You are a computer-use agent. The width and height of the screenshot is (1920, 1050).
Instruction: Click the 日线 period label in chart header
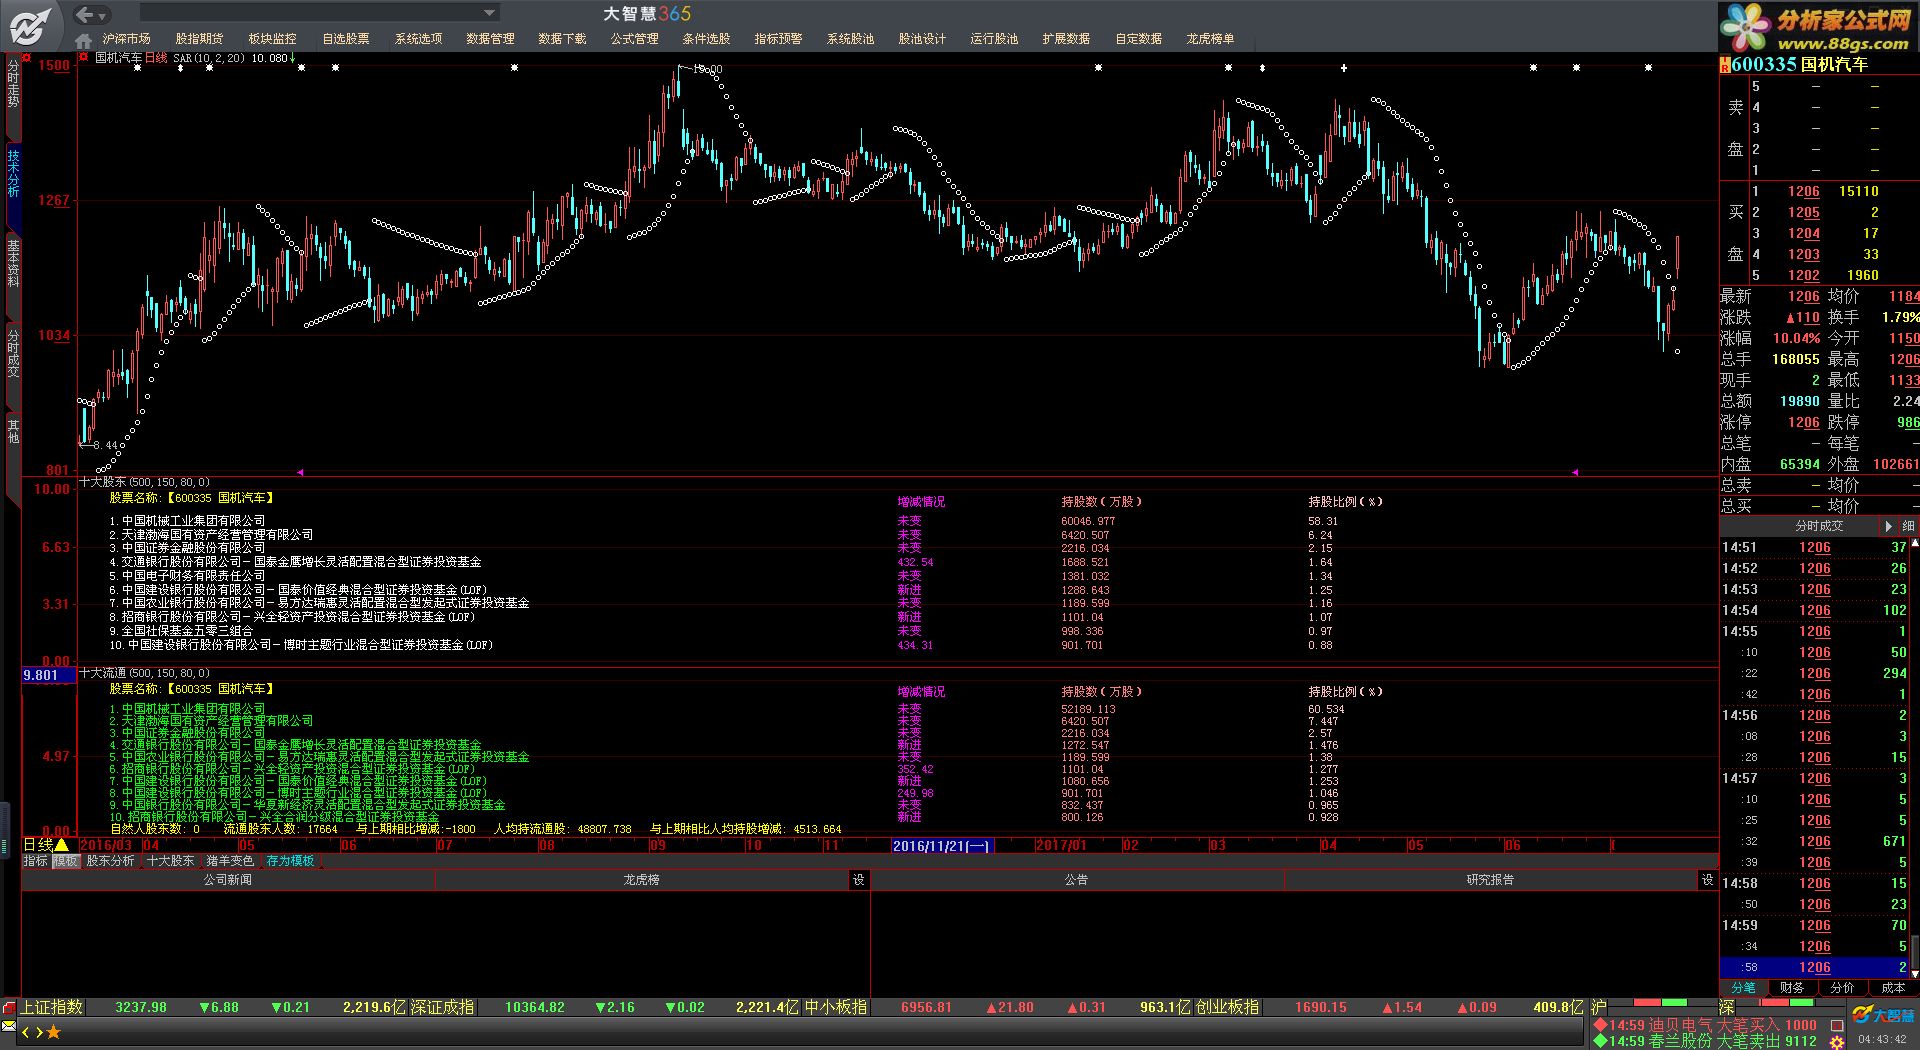tap(156, 58)
